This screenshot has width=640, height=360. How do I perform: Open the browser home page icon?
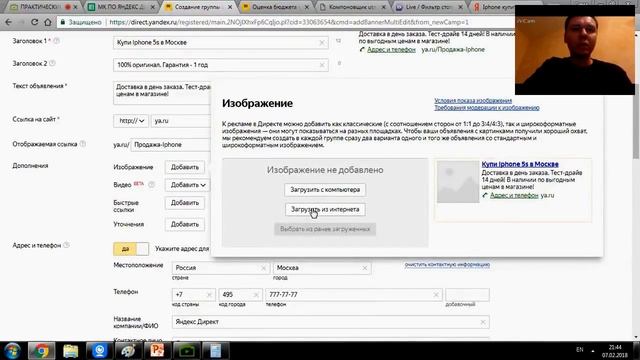[48, 22]
